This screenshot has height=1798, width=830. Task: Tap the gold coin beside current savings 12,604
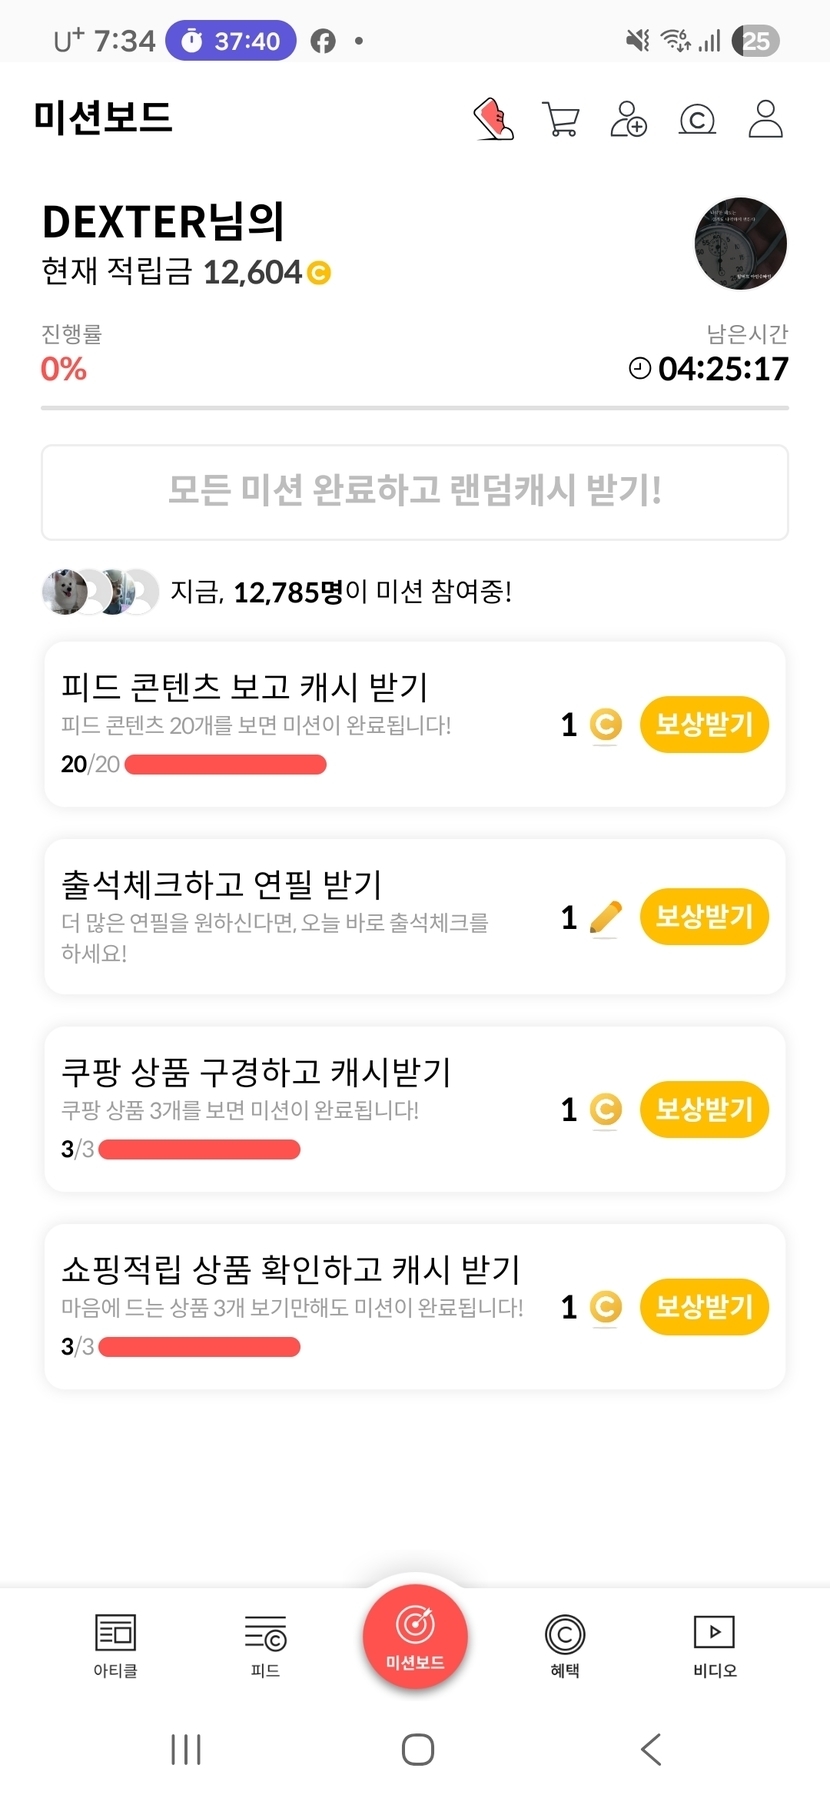click(319, 272)
